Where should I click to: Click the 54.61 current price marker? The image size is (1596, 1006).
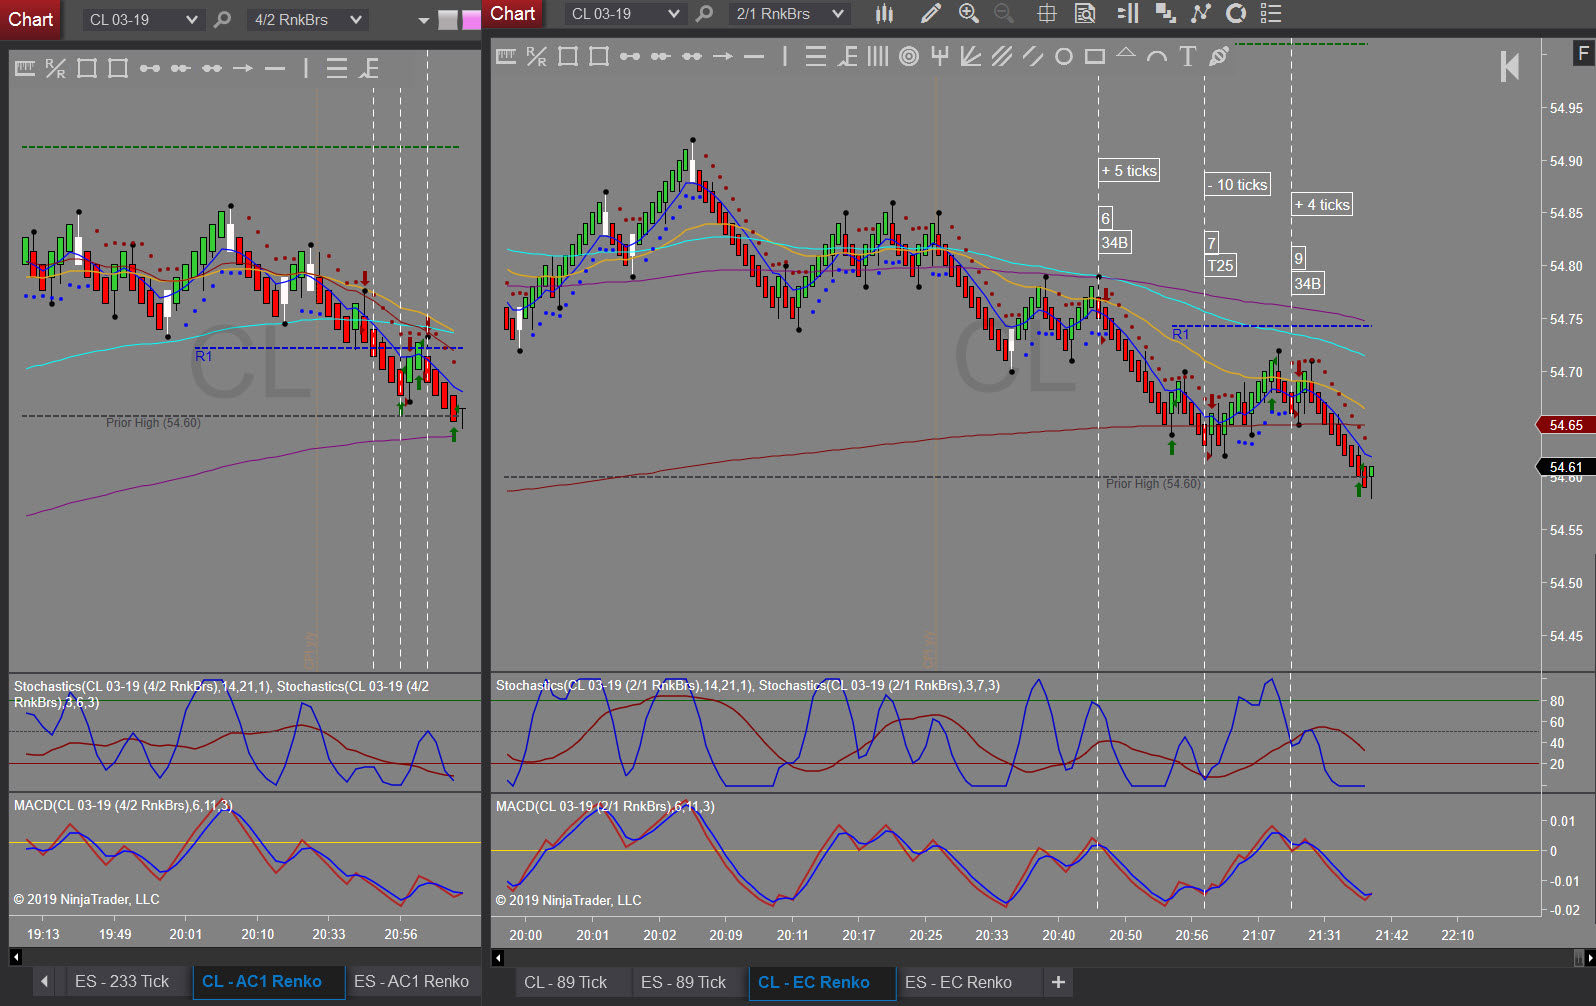pos(1565,467)
